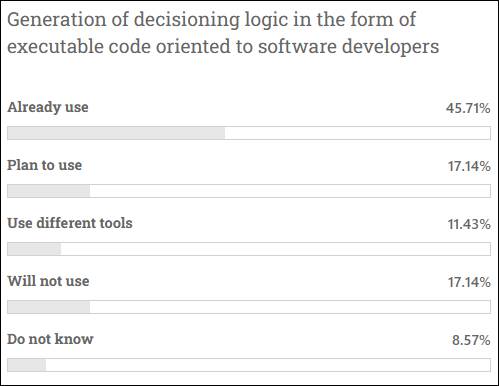499x386 pixels.
Task: Click the filled part of 'Use different tools' bar
Action: click(x=34, y=249)
